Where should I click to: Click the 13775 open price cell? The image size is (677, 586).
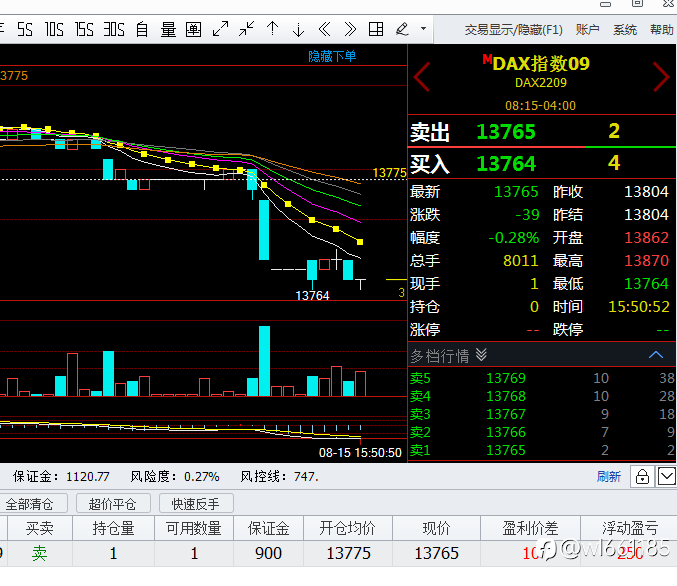coord(348,553)
